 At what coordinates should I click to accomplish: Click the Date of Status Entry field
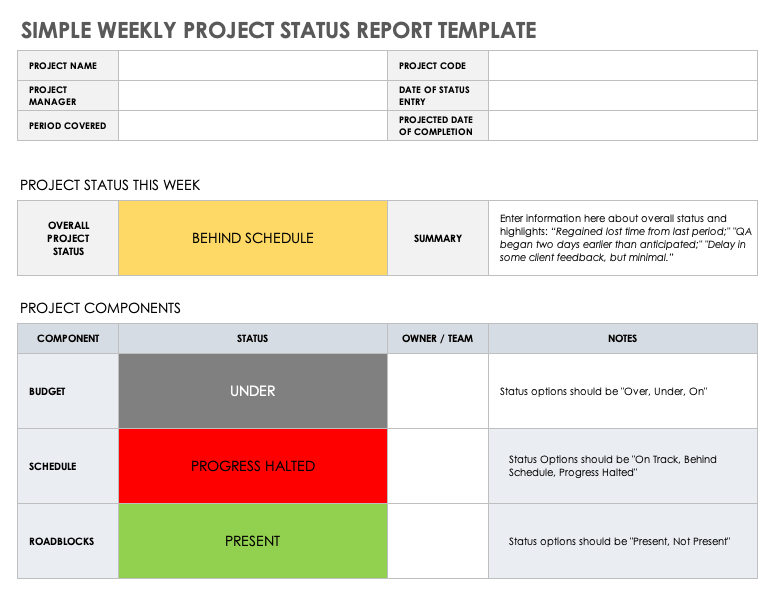[622, 96]
